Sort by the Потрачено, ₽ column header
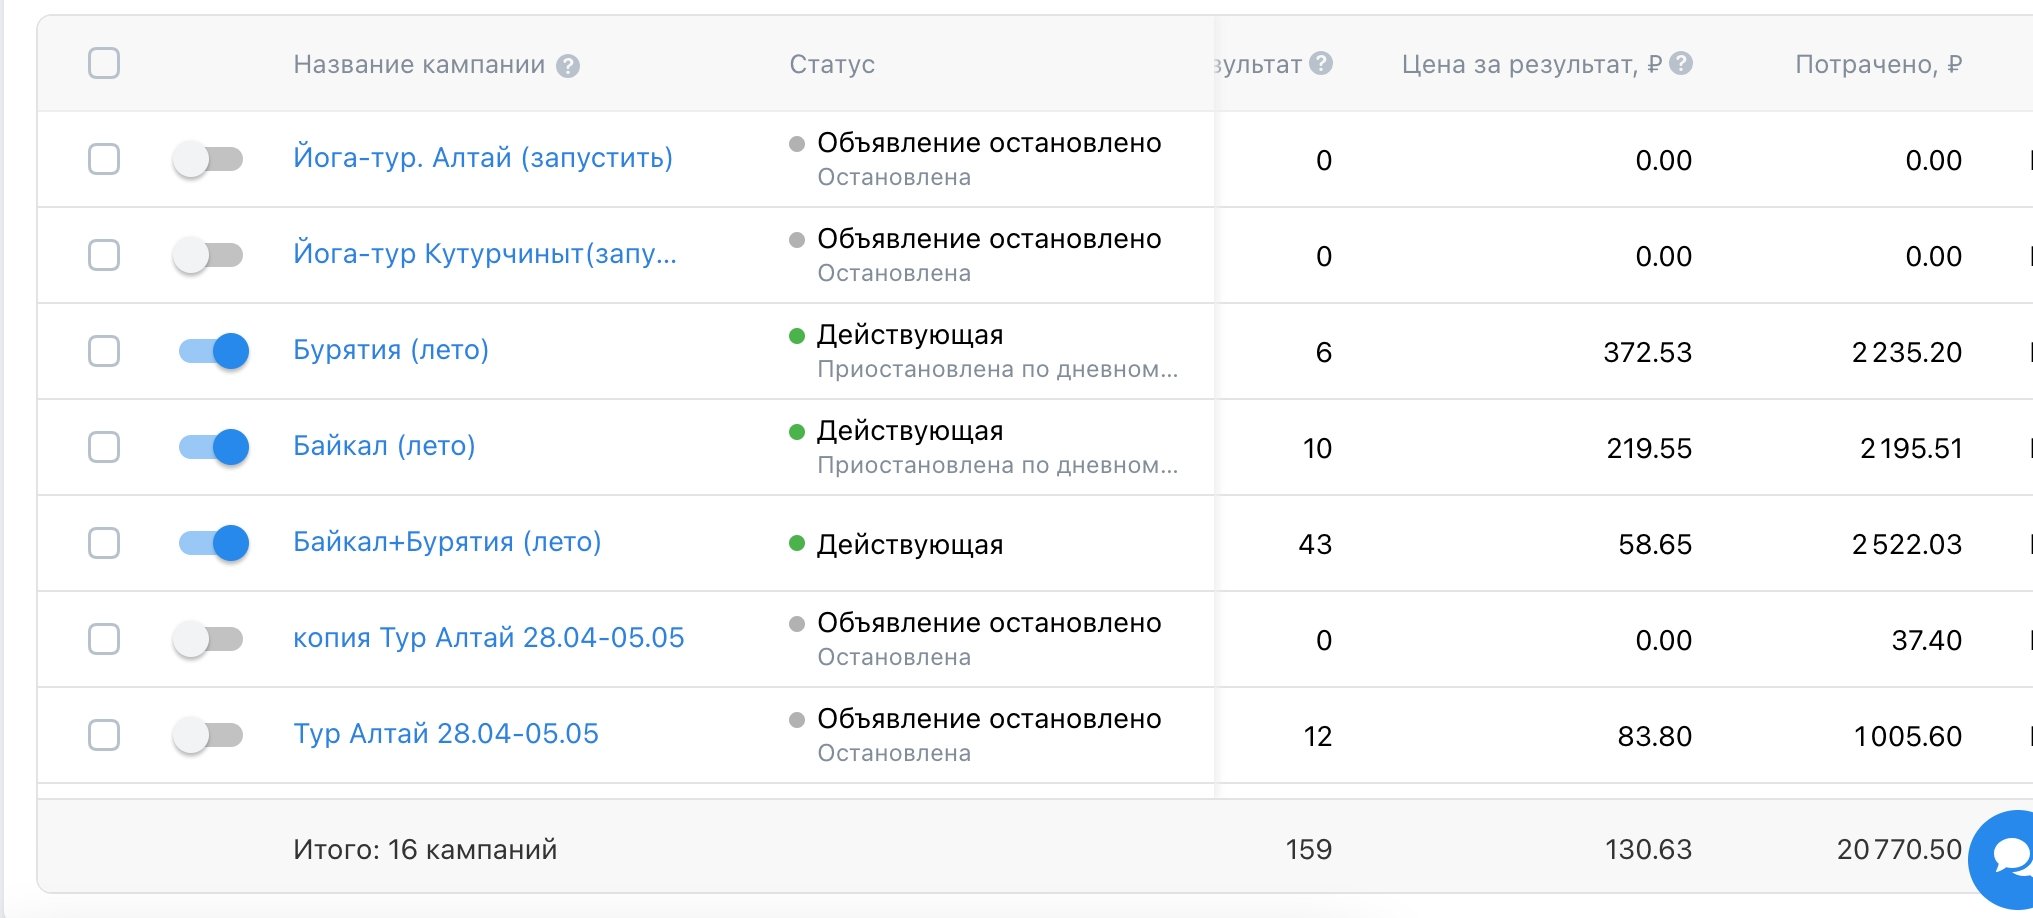This screenshot has width=2033, height=918. (x=1877, y=65)
